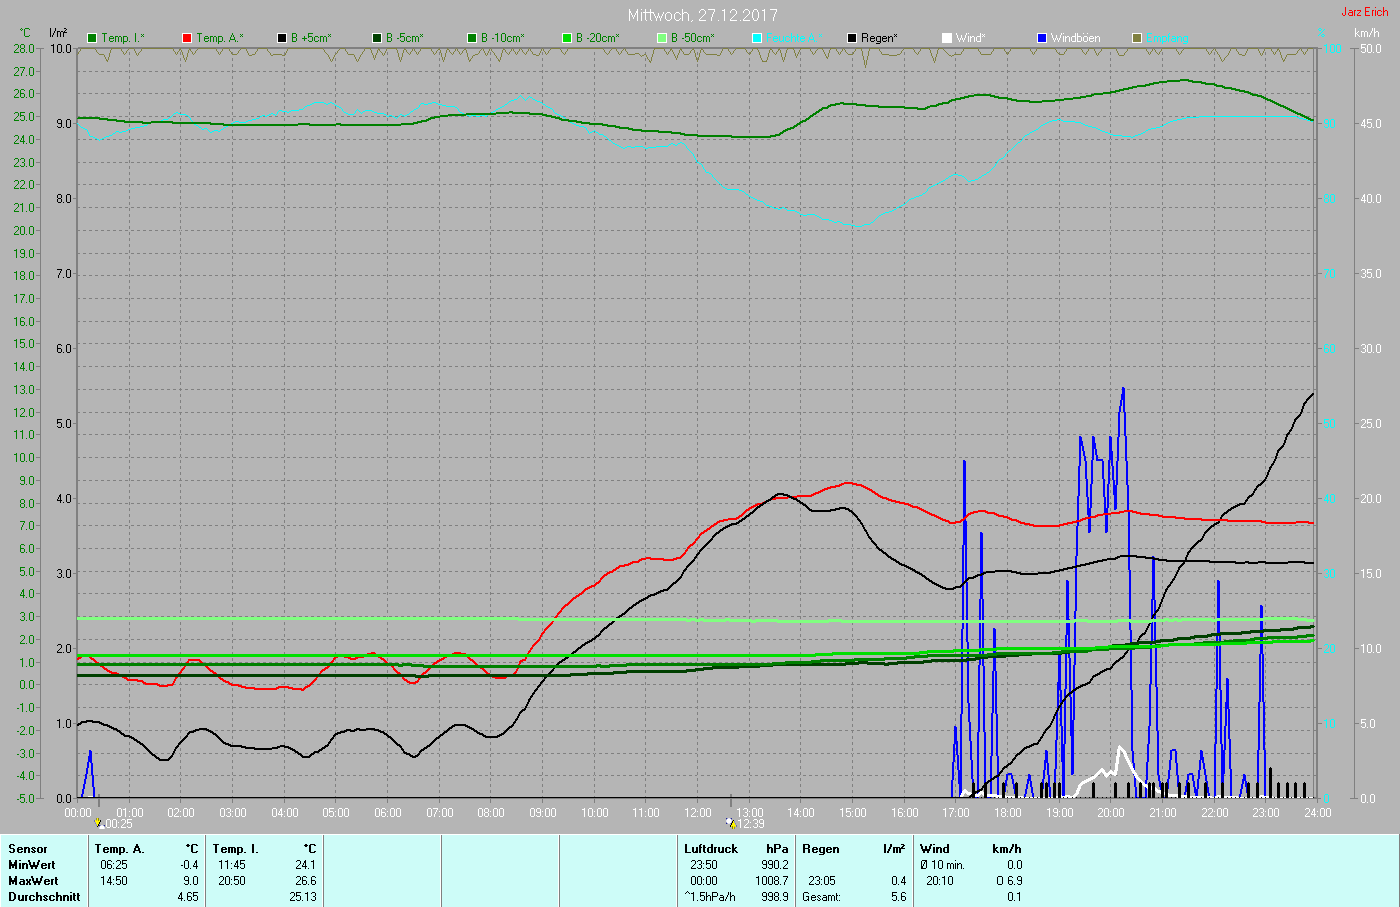Viewport: 1400px width, 907px height.
Task: Click the olive legend swatch
Action: (x=1137, y=38)
